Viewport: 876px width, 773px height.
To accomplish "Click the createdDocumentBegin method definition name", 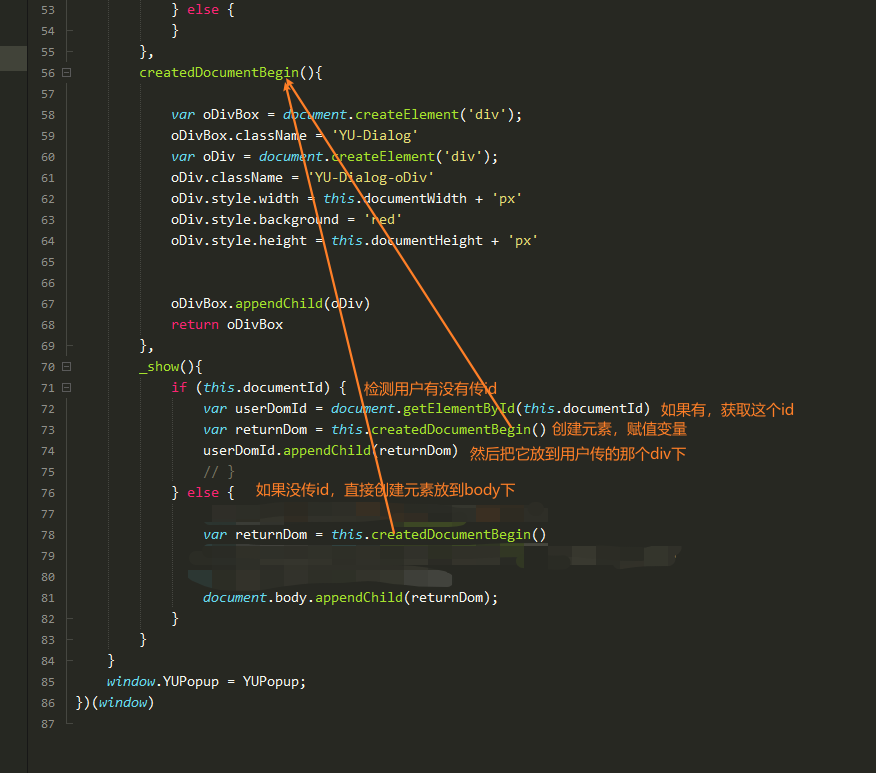I will click(219, 73).
